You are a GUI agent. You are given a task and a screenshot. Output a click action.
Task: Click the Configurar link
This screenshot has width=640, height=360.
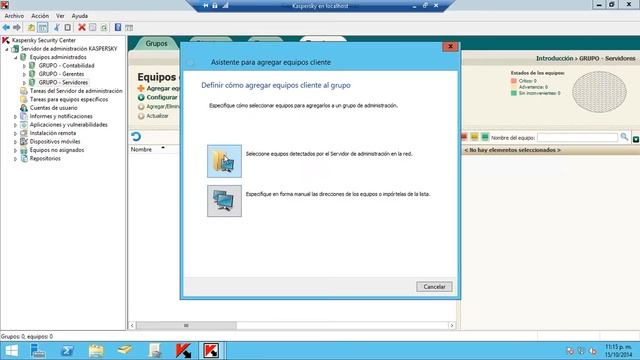pyautogui.click(x=158, y=97)
